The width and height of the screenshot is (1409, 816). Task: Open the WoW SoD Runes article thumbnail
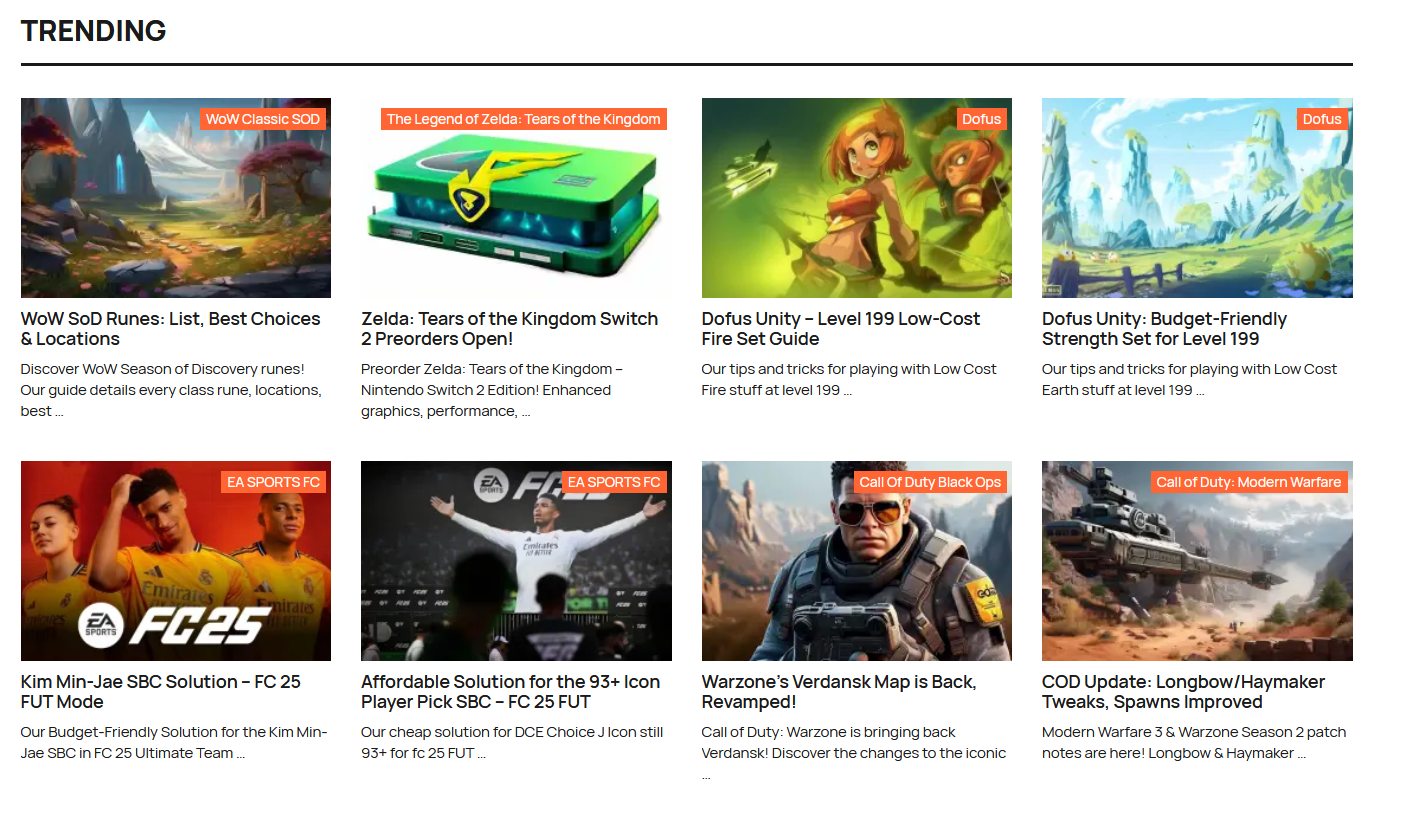tap(176, 198)
